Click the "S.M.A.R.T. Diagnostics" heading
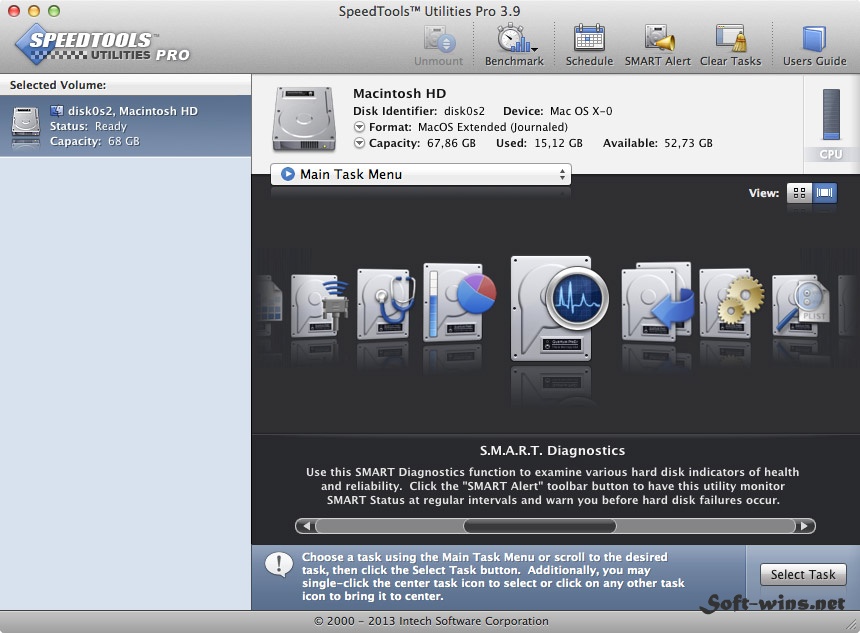The width and height of the screenshot is (860, 633). coord(552,450)
